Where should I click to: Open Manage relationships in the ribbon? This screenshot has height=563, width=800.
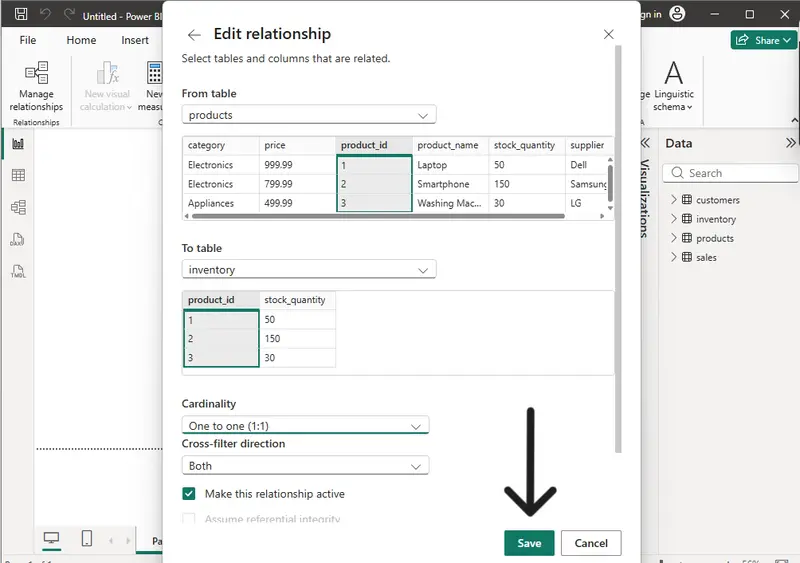point(36,86)
